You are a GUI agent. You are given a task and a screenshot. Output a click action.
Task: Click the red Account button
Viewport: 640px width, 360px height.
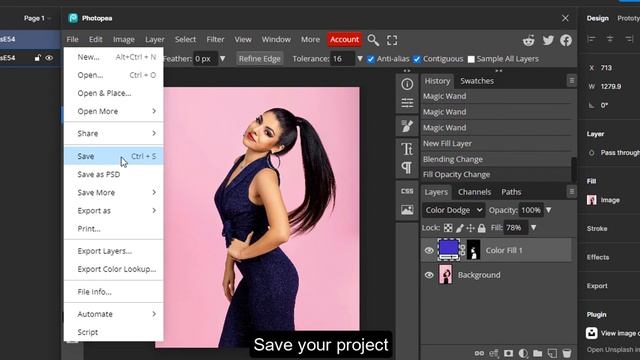tap(344, 39)
